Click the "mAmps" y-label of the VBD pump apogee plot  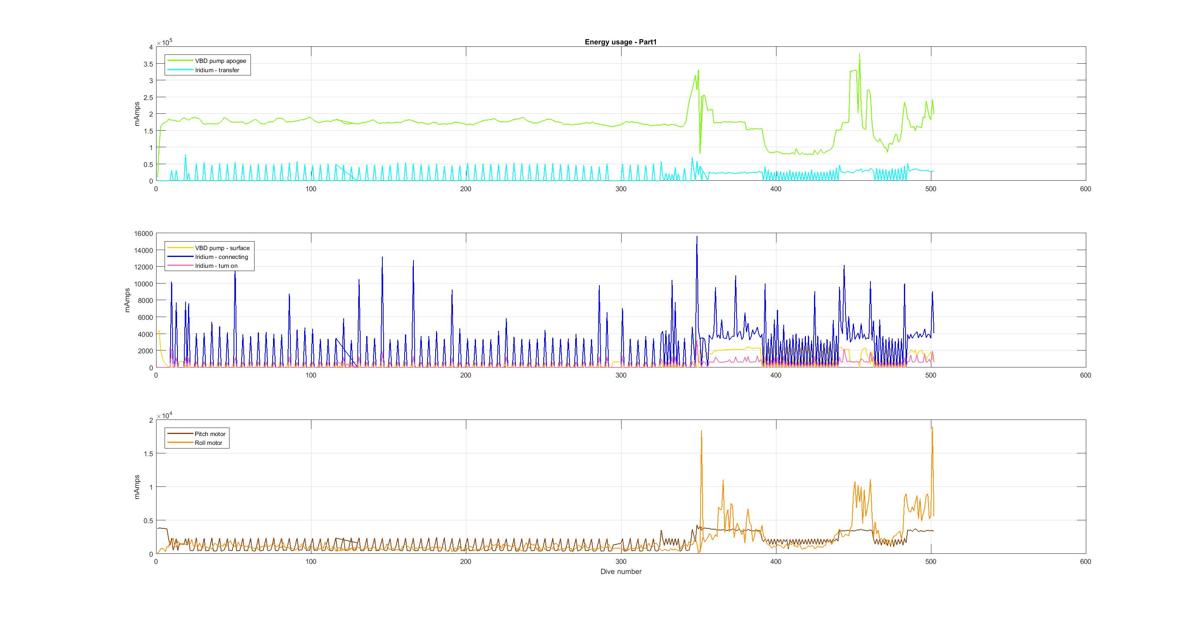click(x=137, y=114)
